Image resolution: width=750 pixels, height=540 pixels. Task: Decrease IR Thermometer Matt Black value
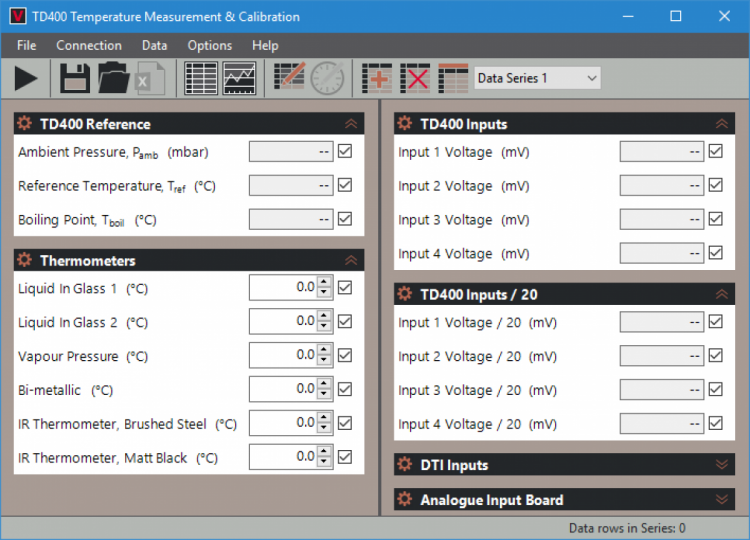324,462
